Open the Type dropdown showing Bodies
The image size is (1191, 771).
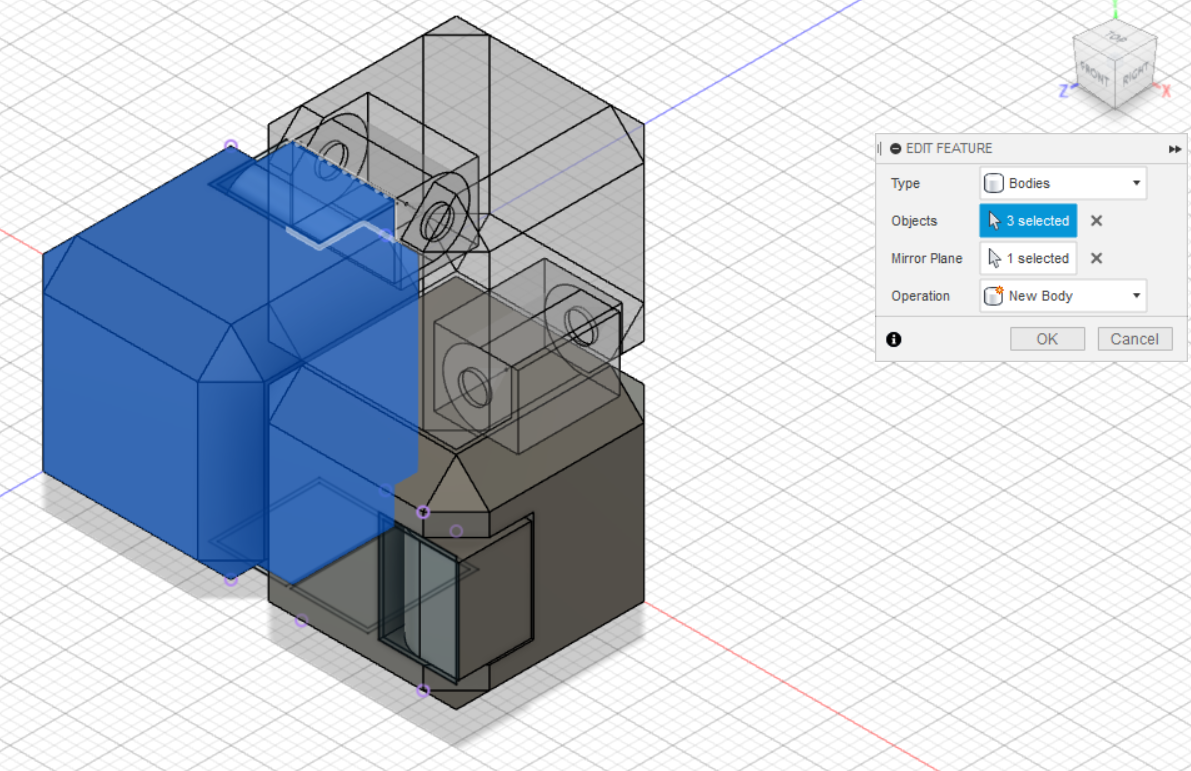[1136, 183]
